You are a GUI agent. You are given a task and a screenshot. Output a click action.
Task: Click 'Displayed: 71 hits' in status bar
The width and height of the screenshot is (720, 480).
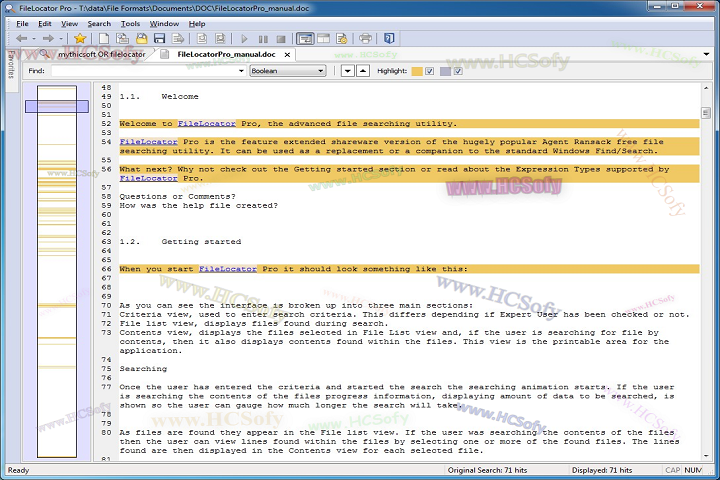click(x=602, y=470)
